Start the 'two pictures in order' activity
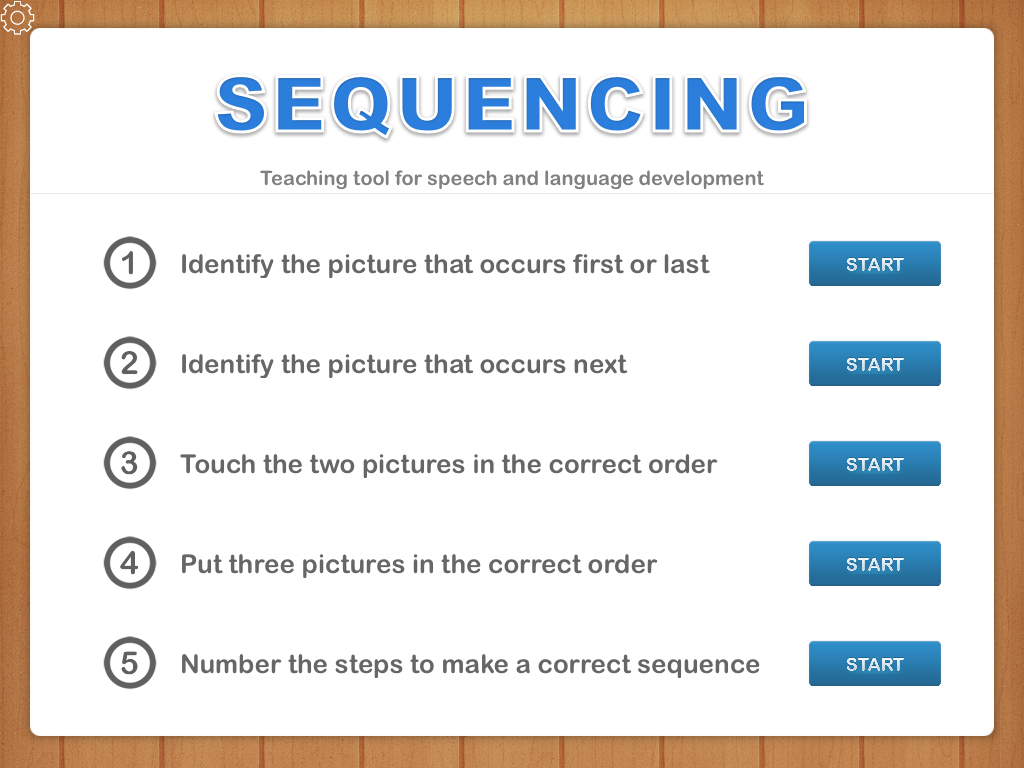 (x=874, y=464)
